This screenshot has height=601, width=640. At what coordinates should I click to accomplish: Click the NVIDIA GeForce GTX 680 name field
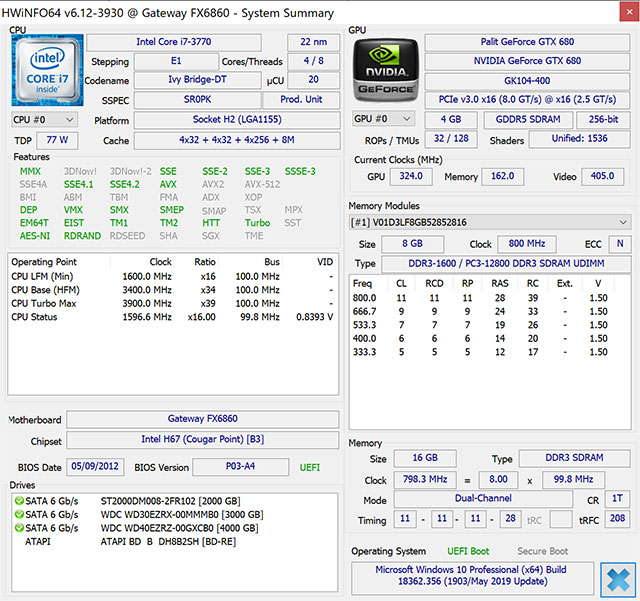coord(527,61)
